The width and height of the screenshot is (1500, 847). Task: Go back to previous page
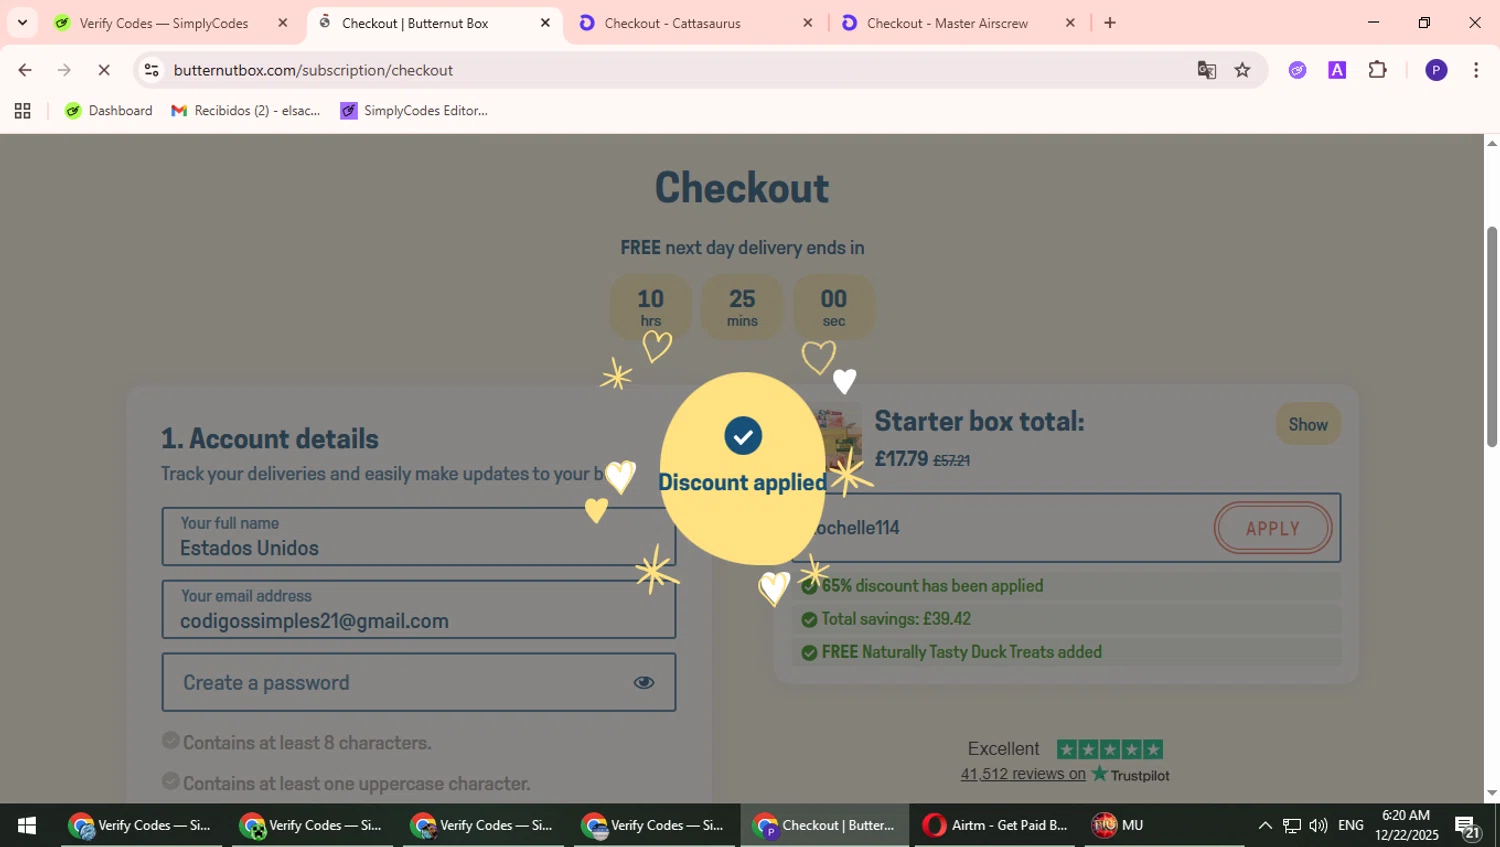[24, 70]
